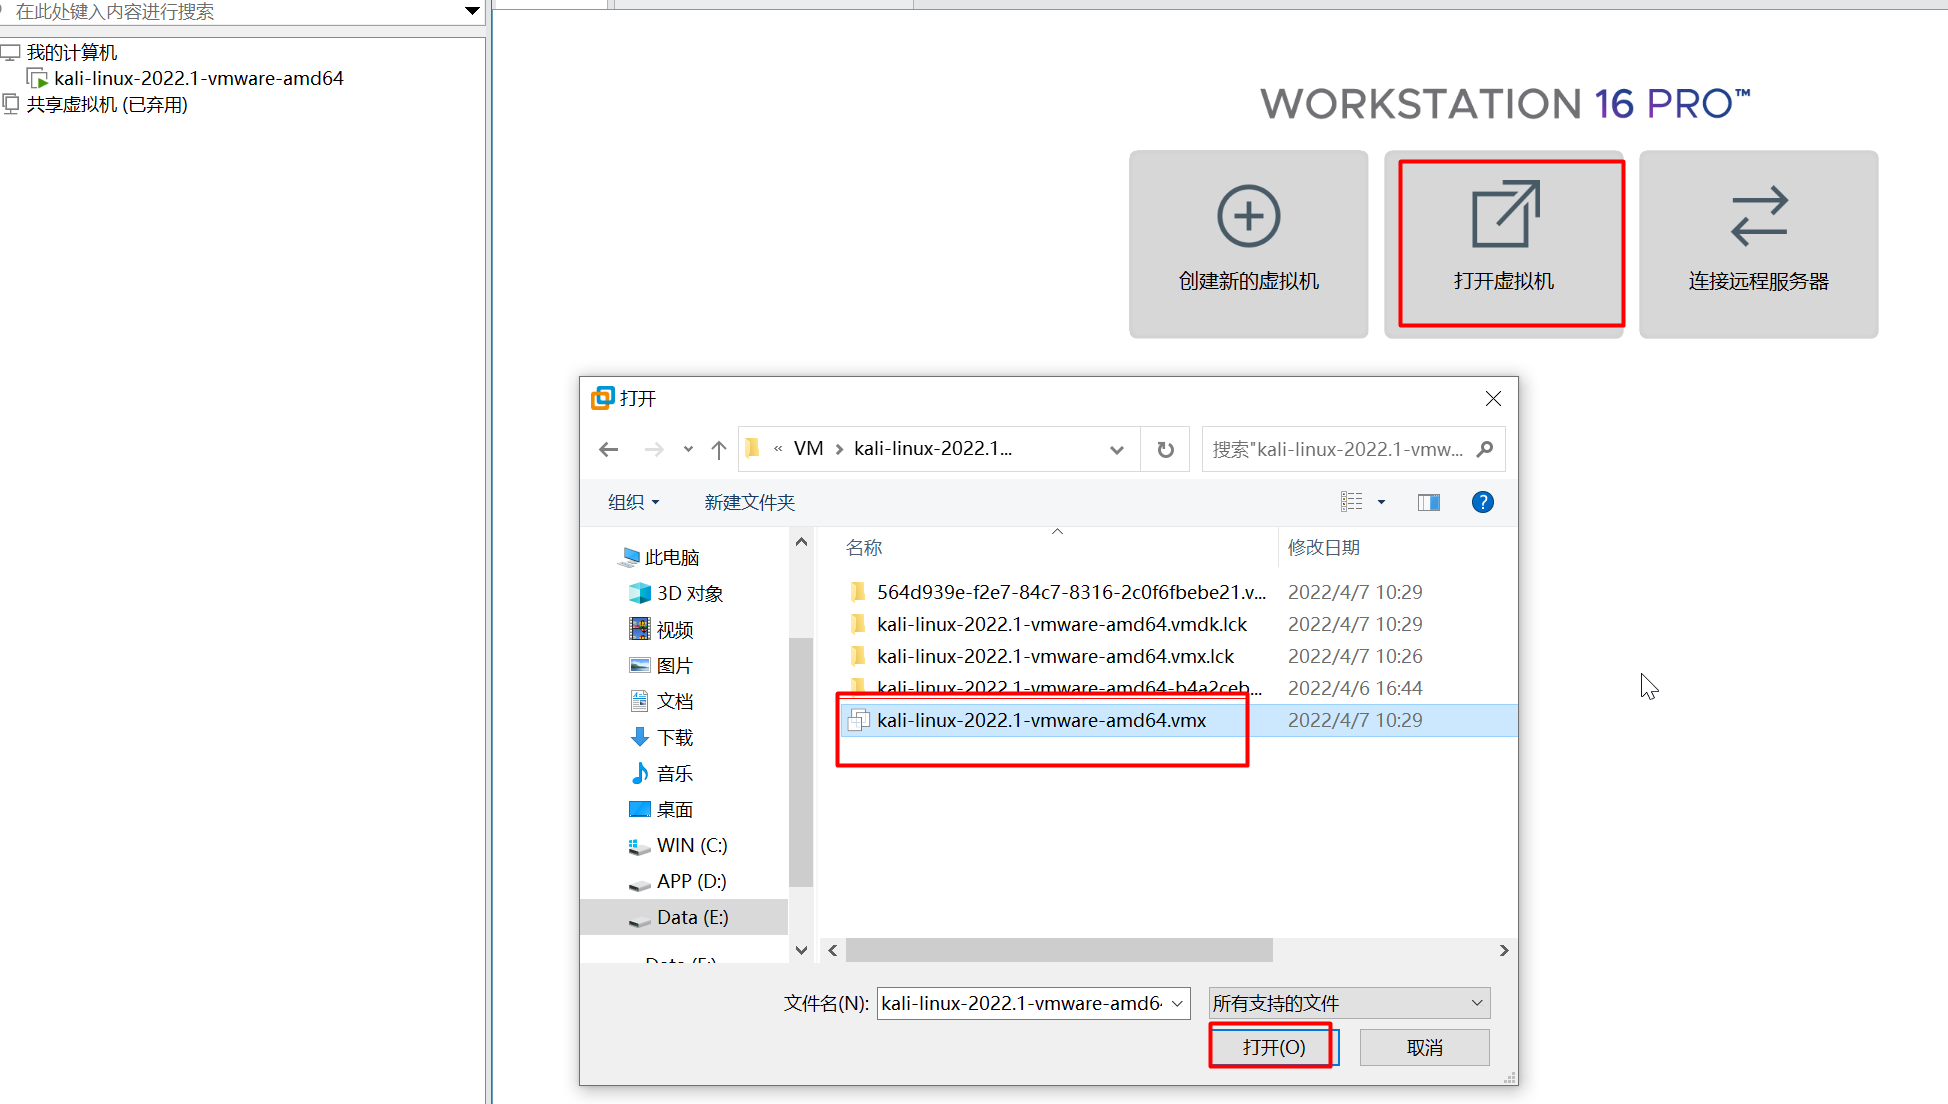Toggle the preview pane icon

(x=1428, y=502)
